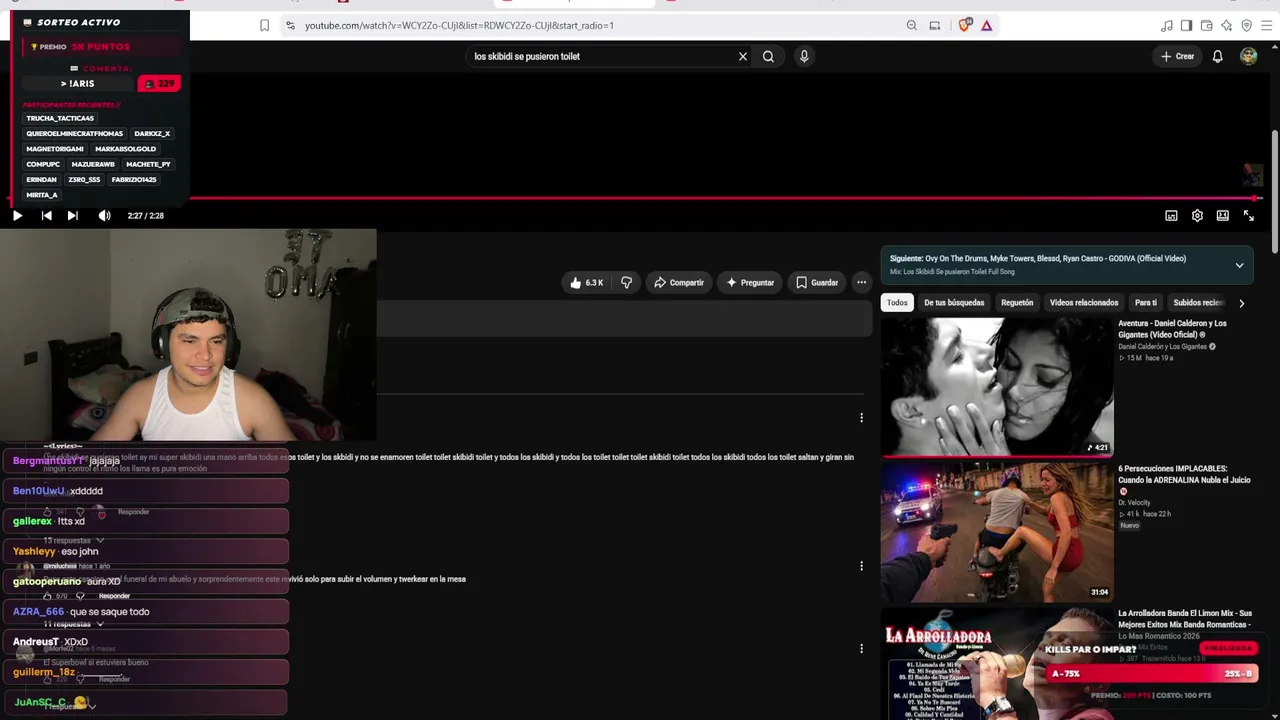Select the Reguetón chip
This screenshot has height=720, width=1280.
(x=1017, y=303)
